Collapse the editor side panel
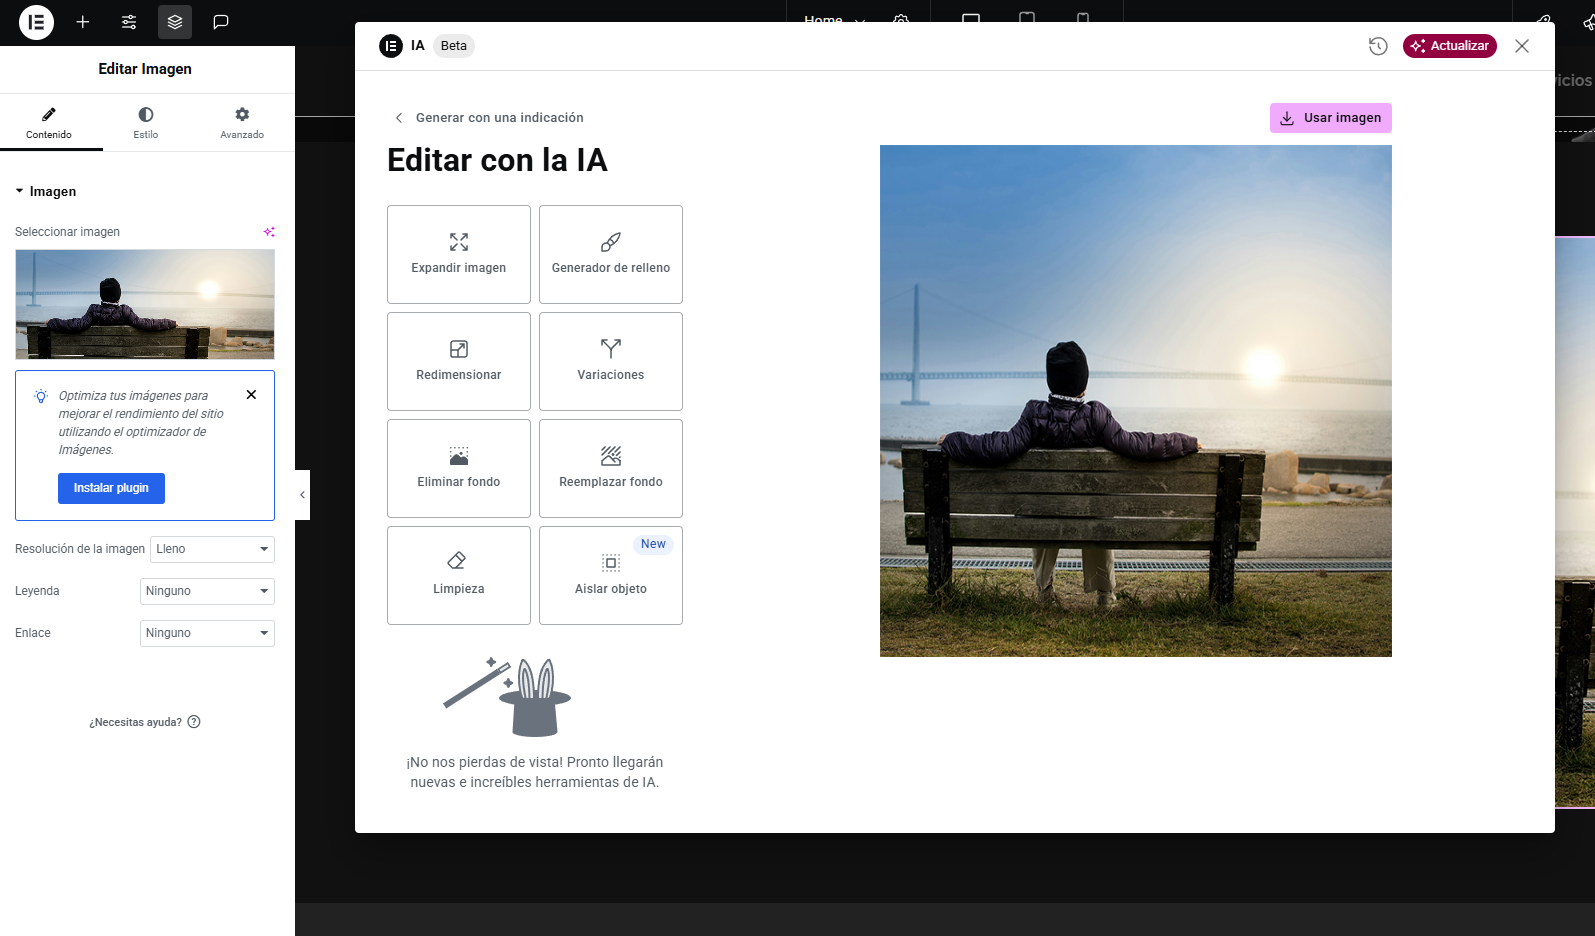The image size is (1595, 936). tap(302, 495)
